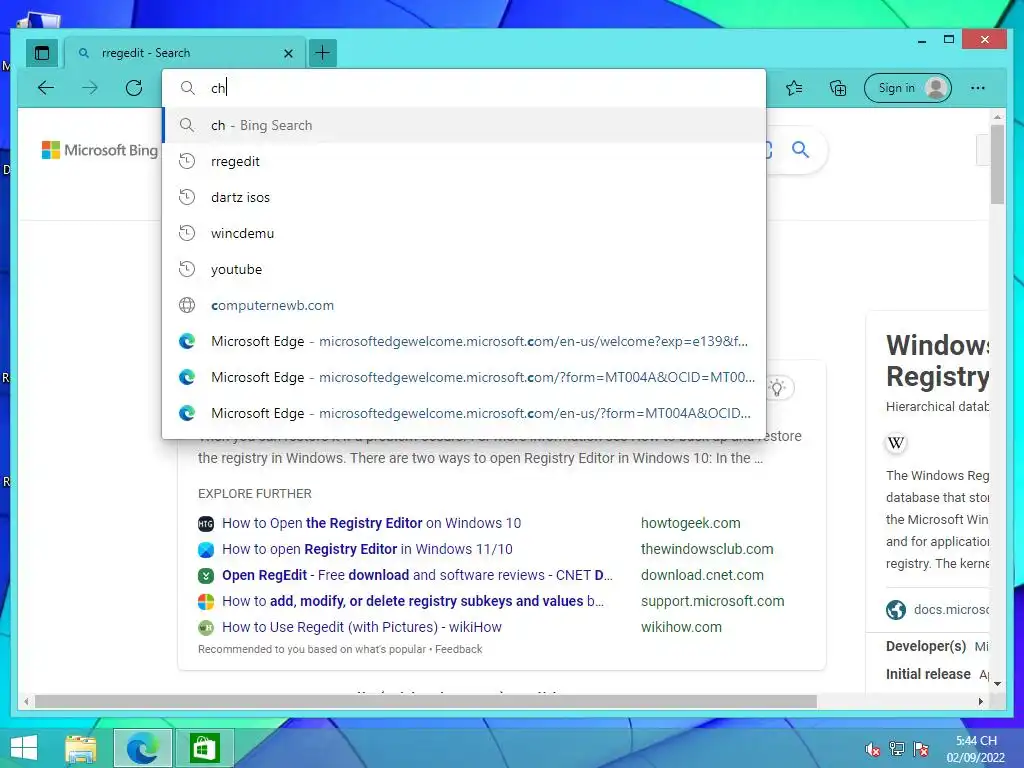
Task: Go back to previous page
Action: [x=46, y=88]
